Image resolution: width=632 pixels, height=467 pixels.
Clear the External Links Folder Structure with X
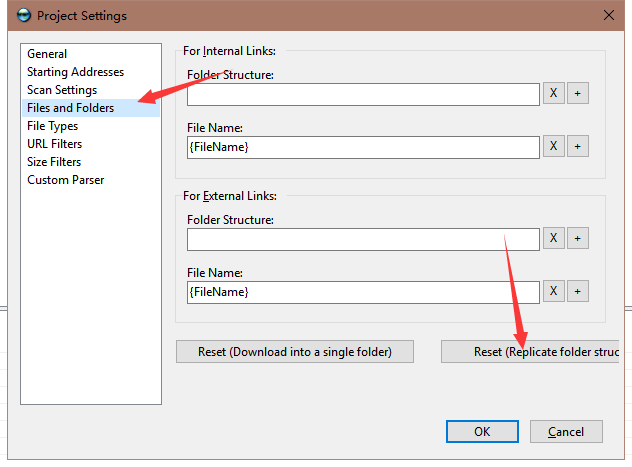553,238
